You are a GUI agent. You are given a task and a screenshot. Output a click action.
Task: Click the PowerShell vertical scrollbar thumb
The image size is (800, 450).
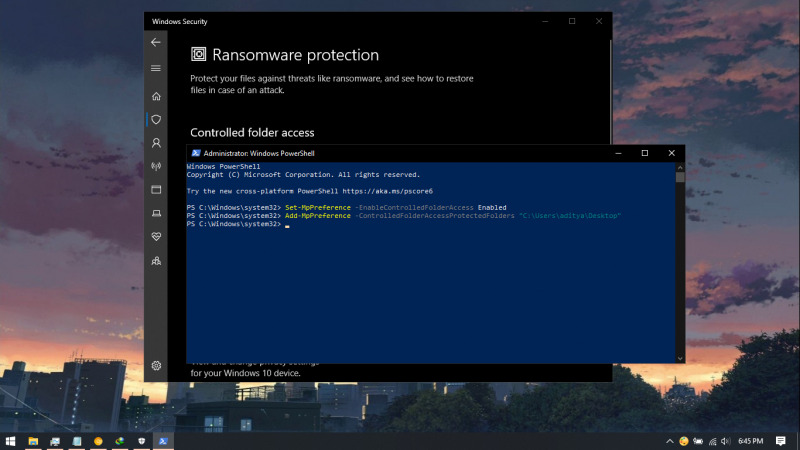[x=680, y=177]
